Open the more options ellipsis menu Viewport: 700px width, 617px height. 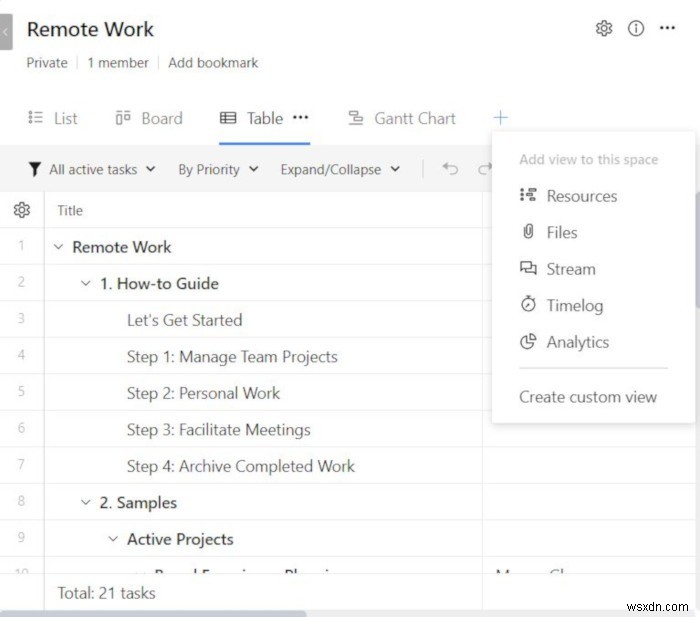pos(668,29)
